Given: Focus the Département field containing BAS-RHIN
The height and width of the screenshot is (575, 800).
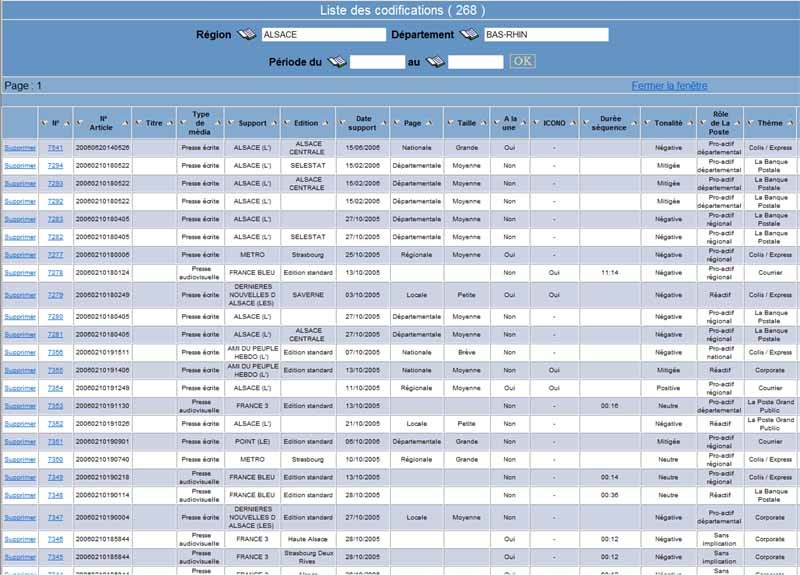Looking at the screenshot, I should point(546,35).
